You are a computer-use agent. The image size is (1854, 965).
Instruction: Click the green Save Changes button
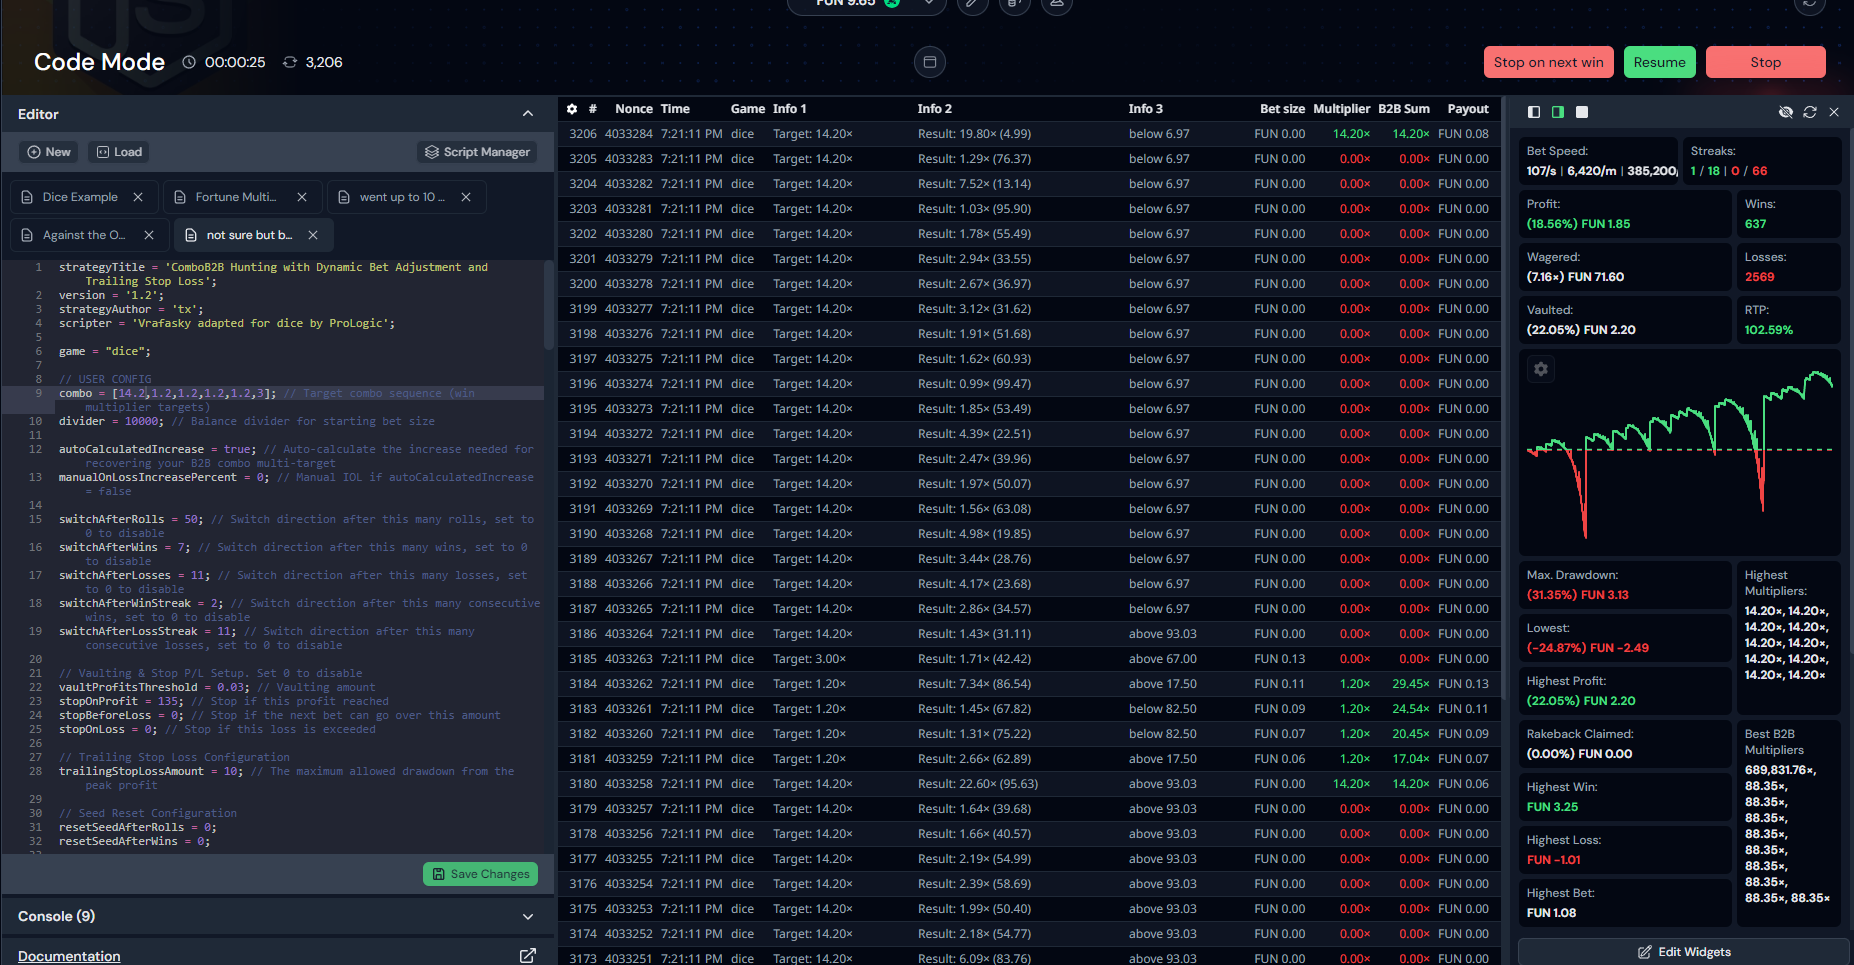(480, 874)
